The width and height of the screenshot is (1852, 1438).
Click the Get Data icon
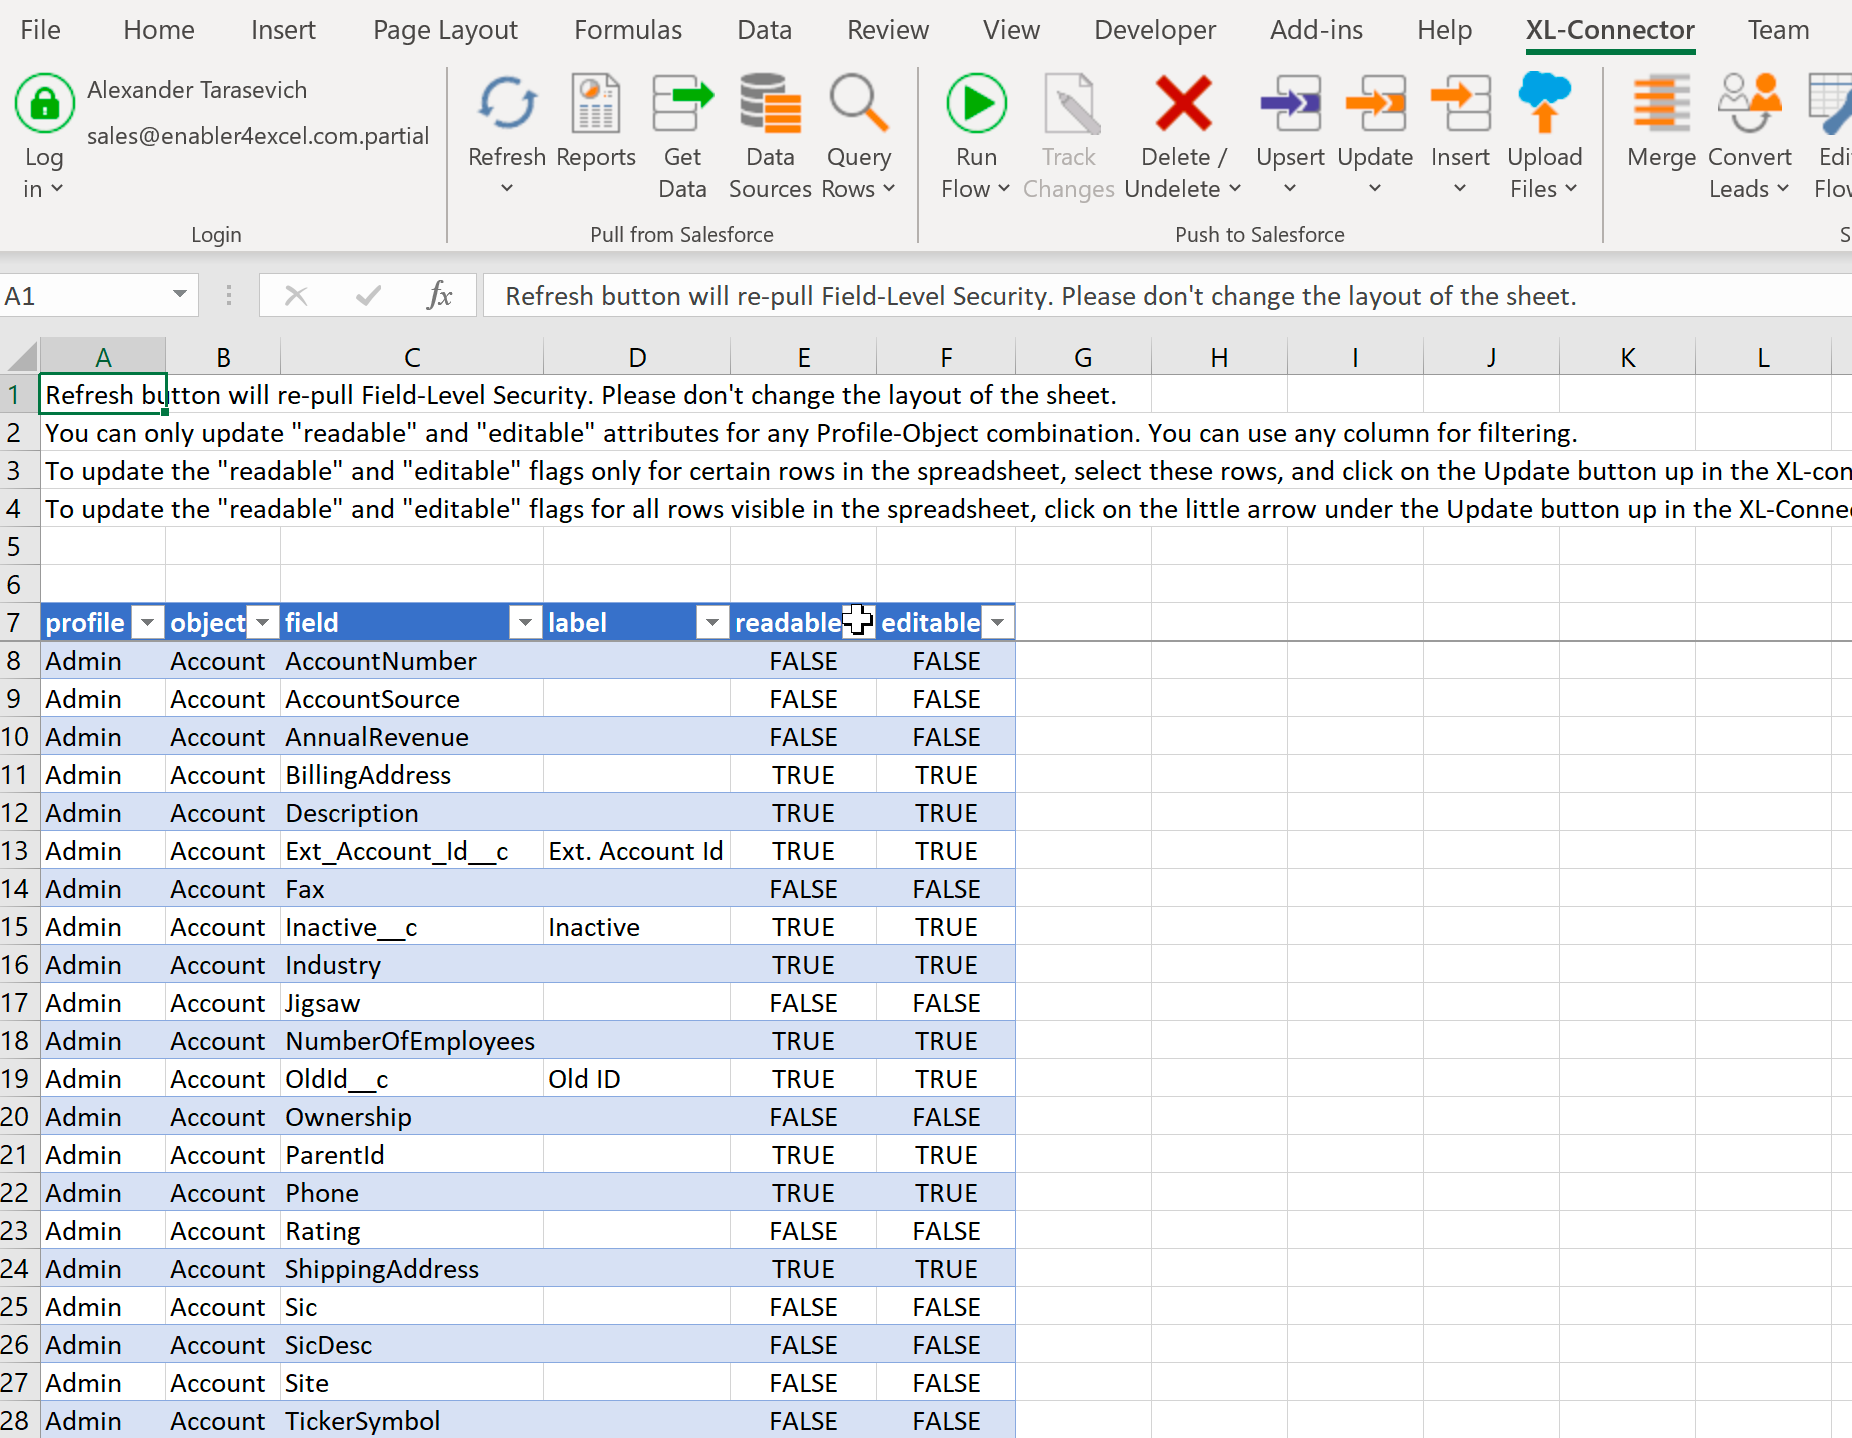(x=682, y=103)
